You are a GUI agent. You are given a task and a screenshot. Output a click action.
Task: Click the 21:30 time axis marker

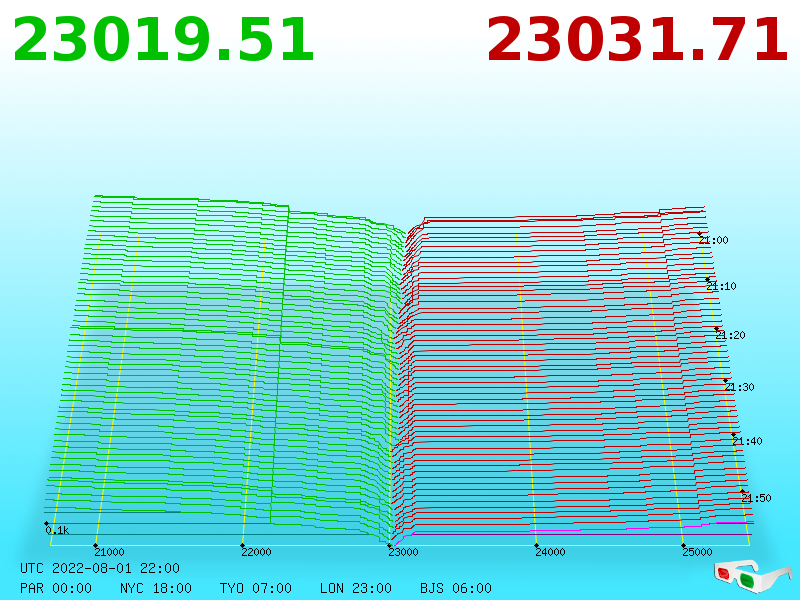tap(739, 387)
